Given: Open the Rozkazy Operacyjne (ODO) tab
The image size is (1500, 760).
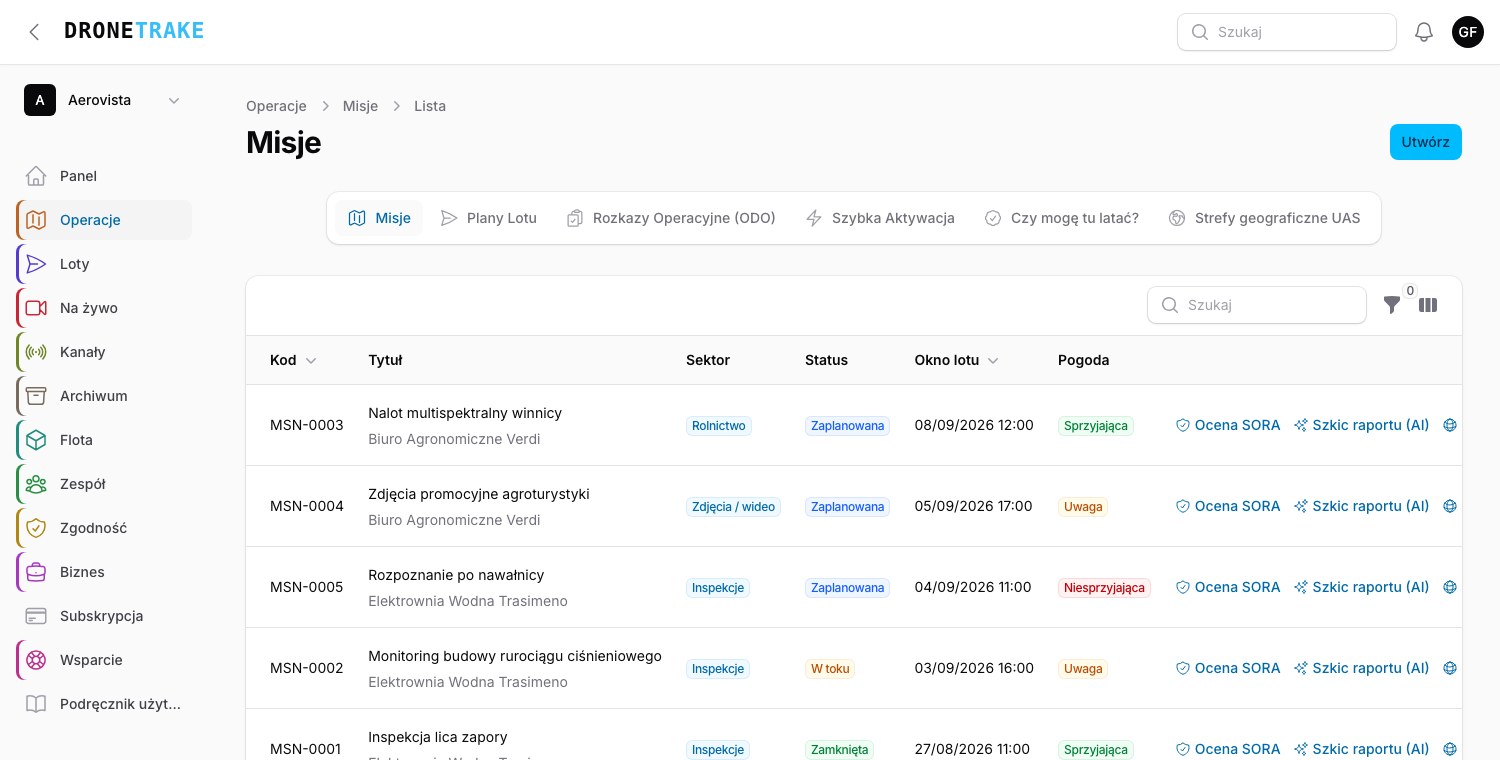Looking at the screenshot, I should point(671,218).
